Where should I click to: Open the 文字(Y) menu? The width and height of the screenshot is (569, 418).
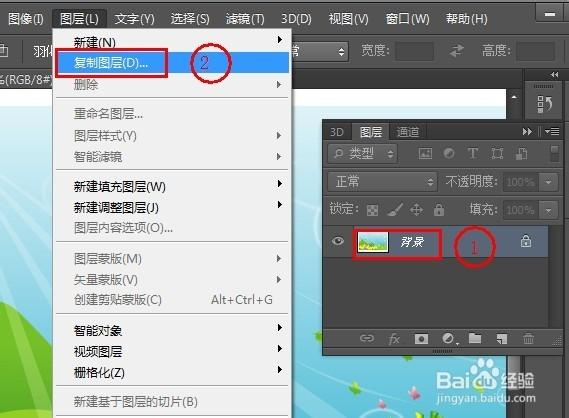pos(134,19)
